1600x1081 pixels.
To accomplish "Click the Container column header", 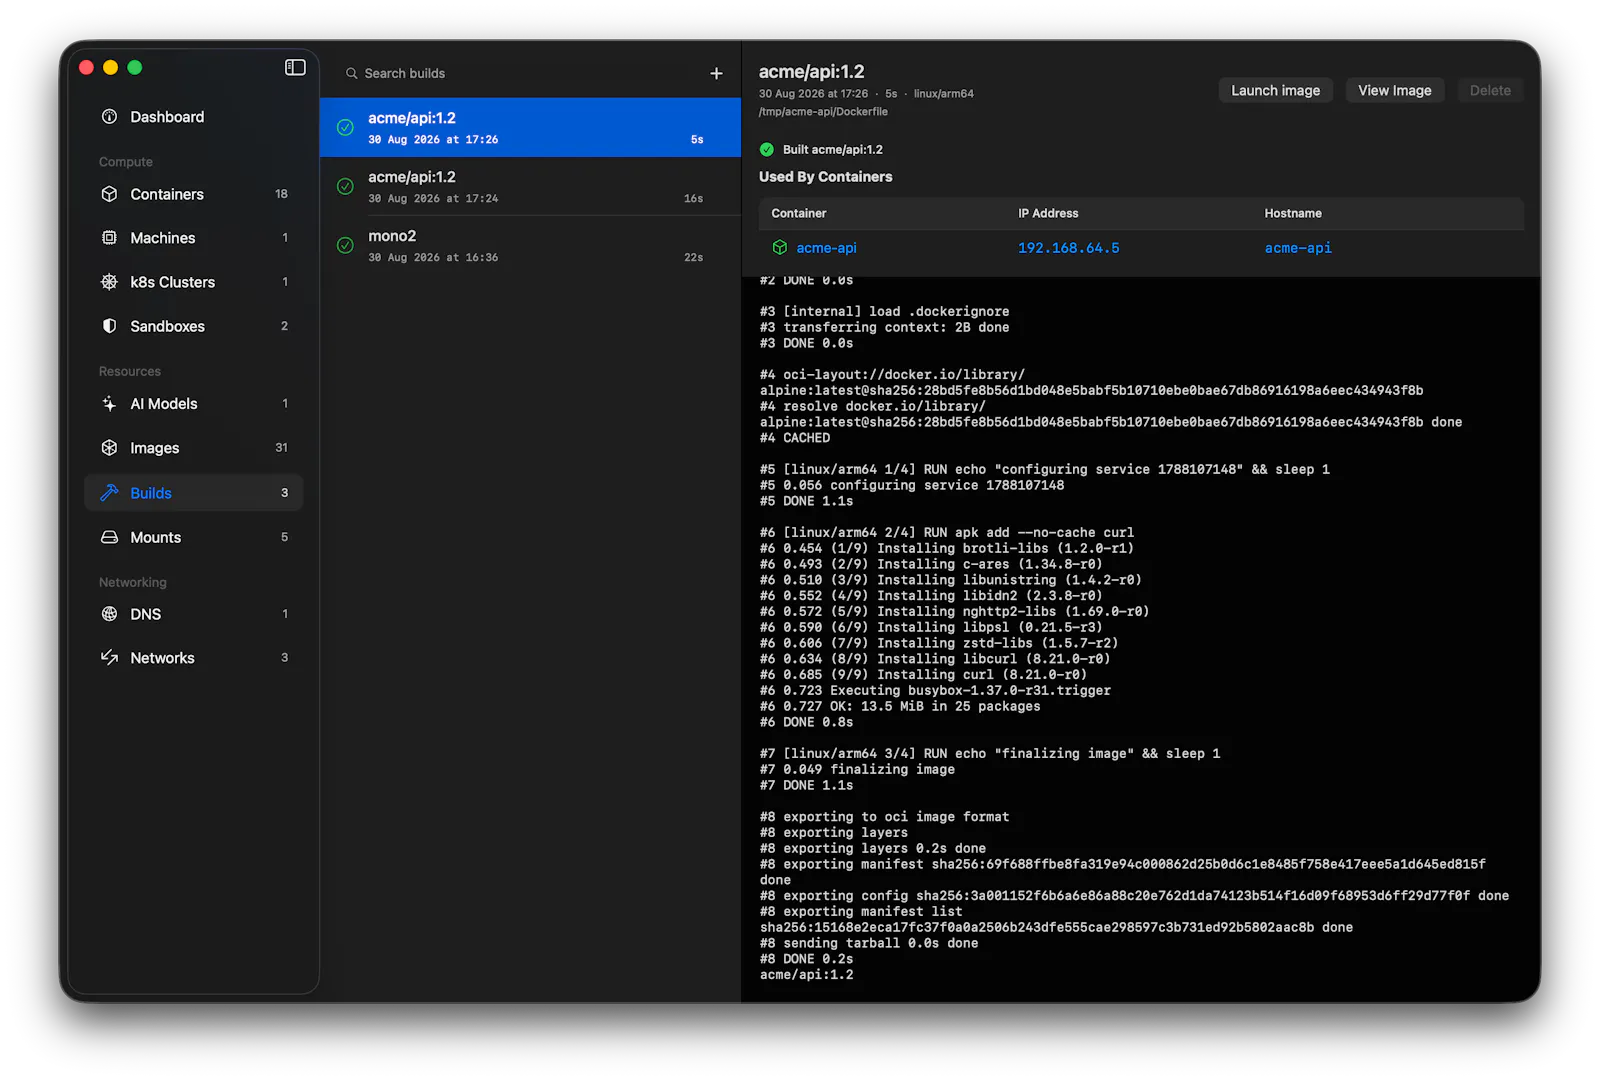I will pyautogui.click(x=799, y=213).
